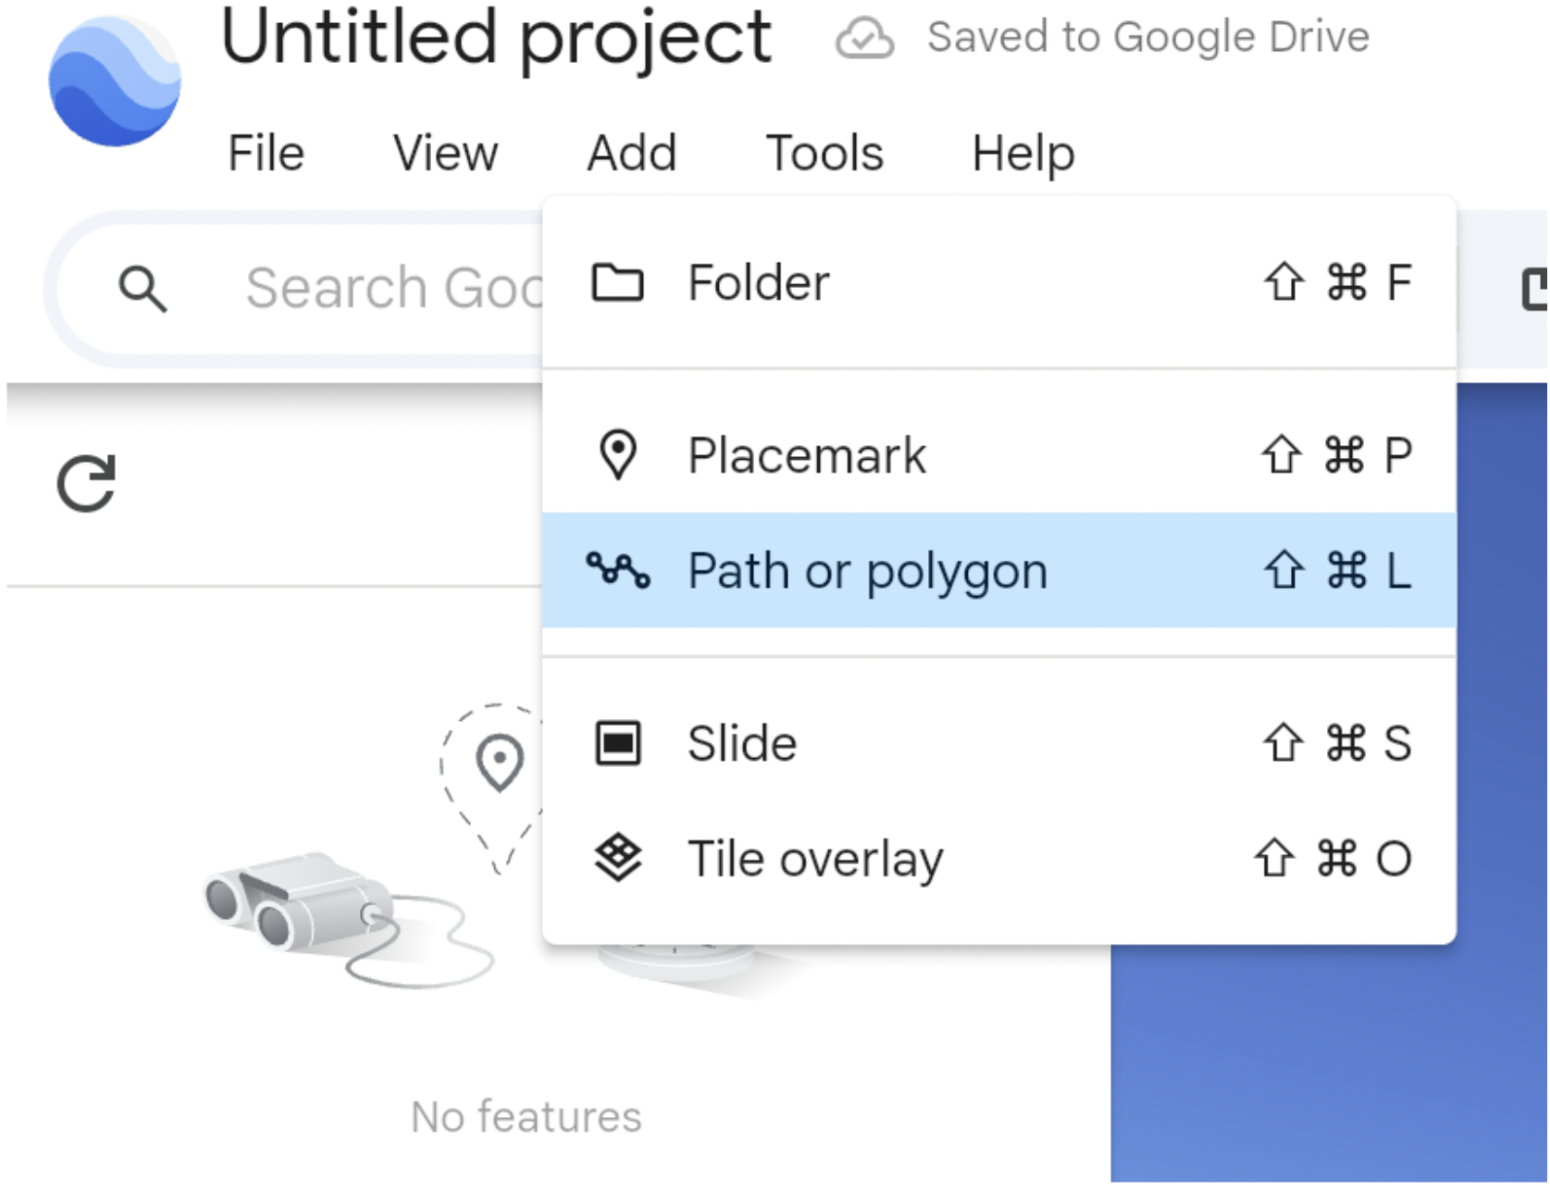This screenshot has height=1184, width=1550.
Task: Click the Saved to Google Drive text
Action: (x=1148, y=38)
